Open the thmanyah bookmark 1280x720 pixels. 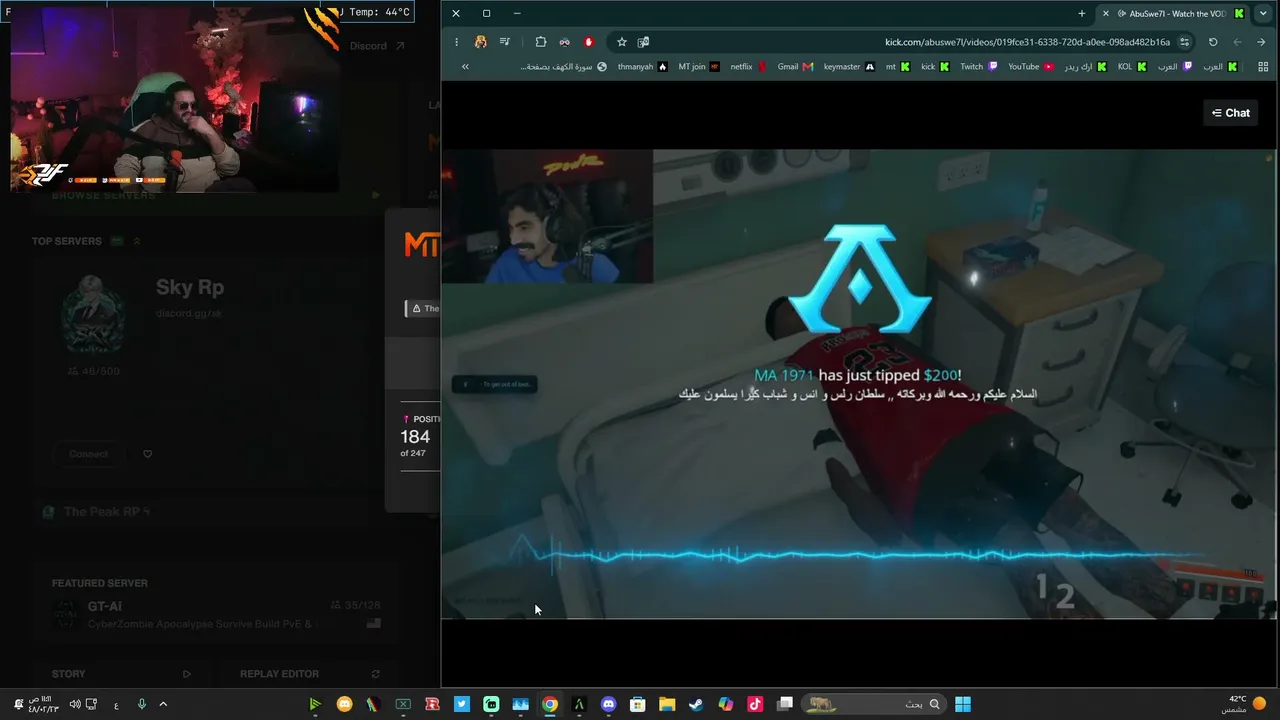[x=642, y=67]
